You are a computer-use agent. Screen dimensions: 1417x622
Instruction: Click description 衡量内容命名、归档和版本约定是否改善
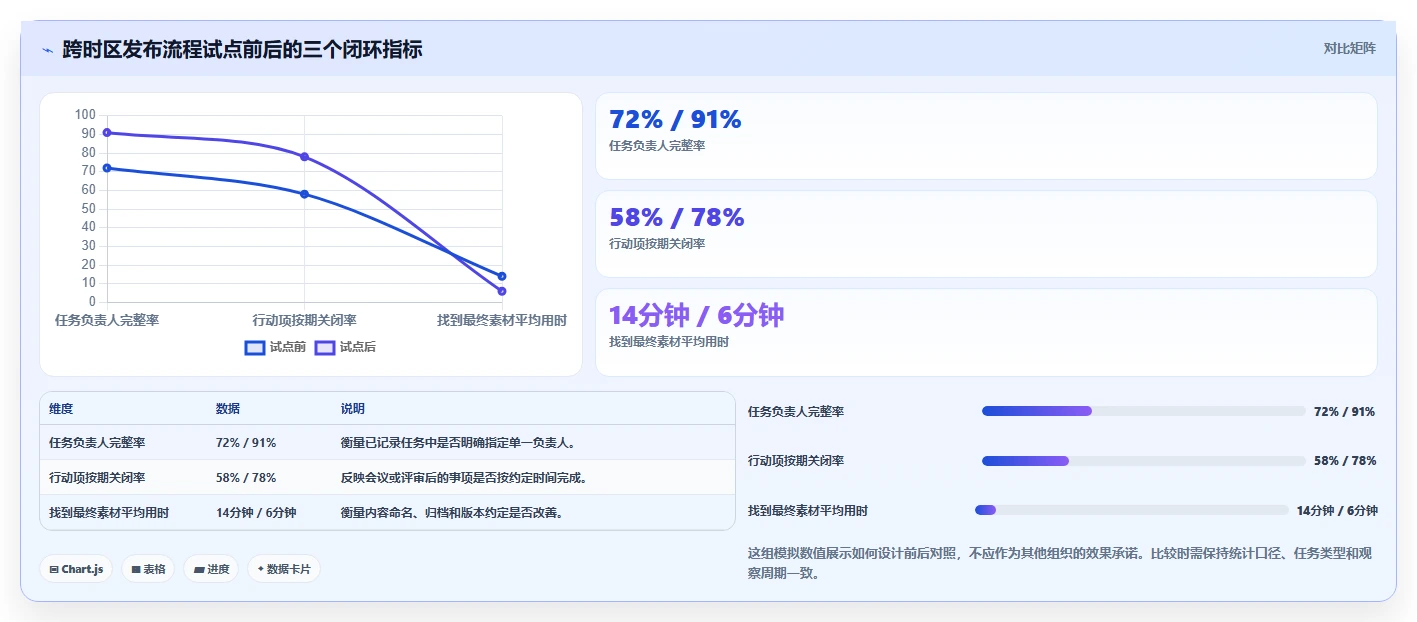pos(452,513)
